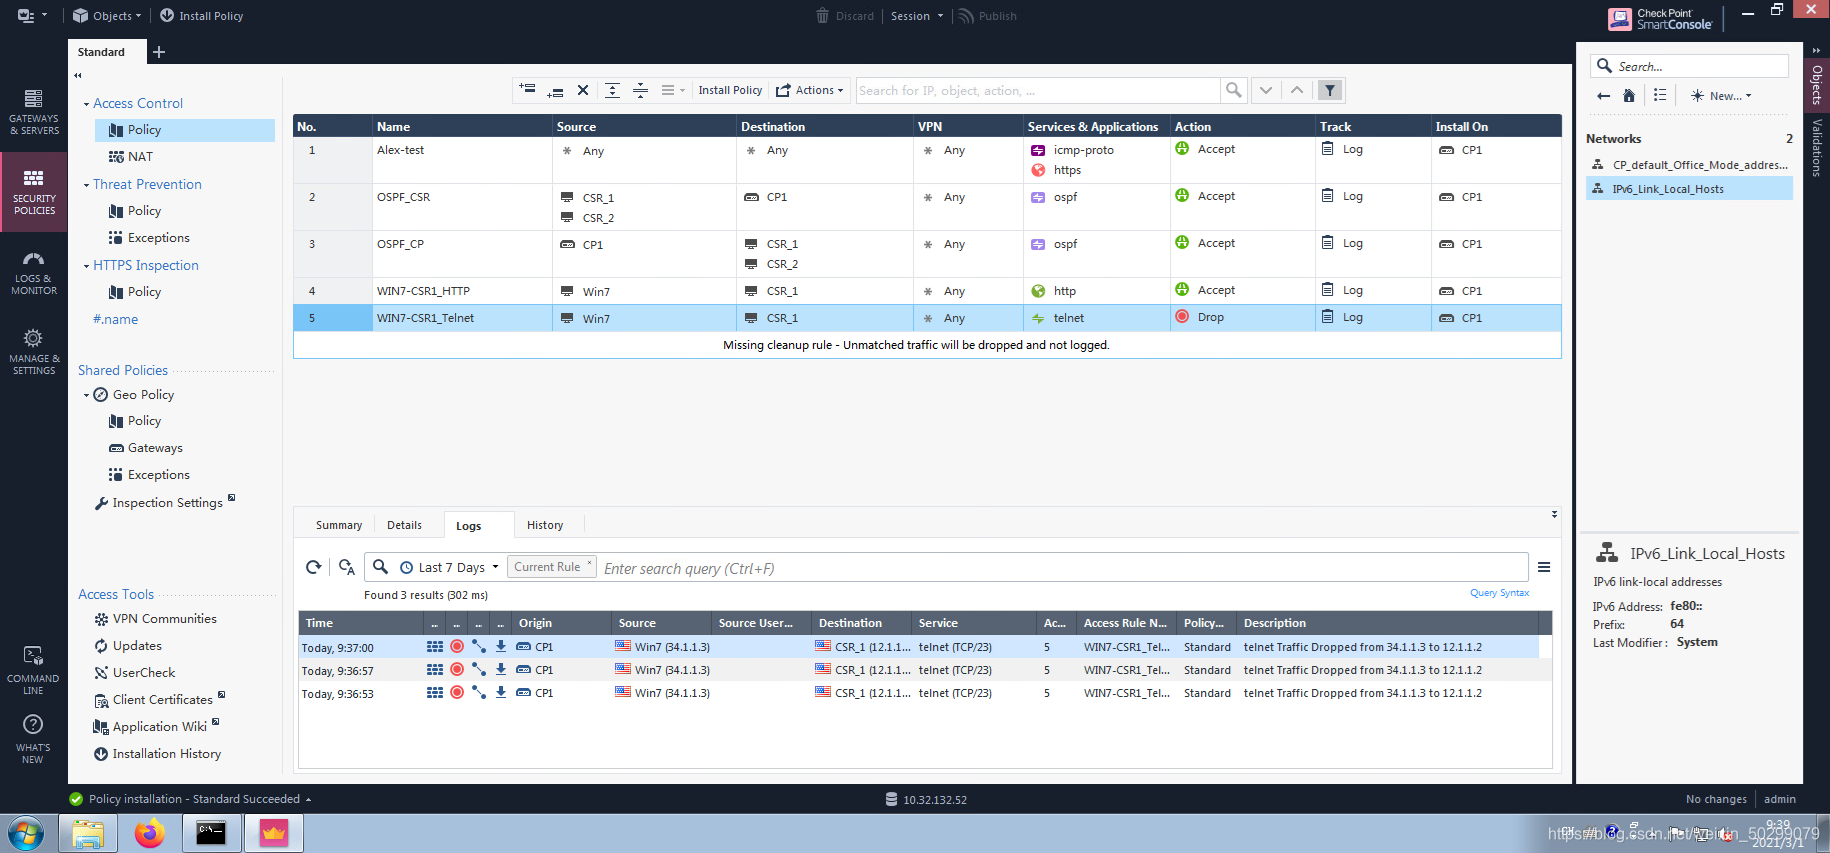The height and width of the screenshot is (853, 1830).
Task: Click the Discard button
Action: click(845, 16)
